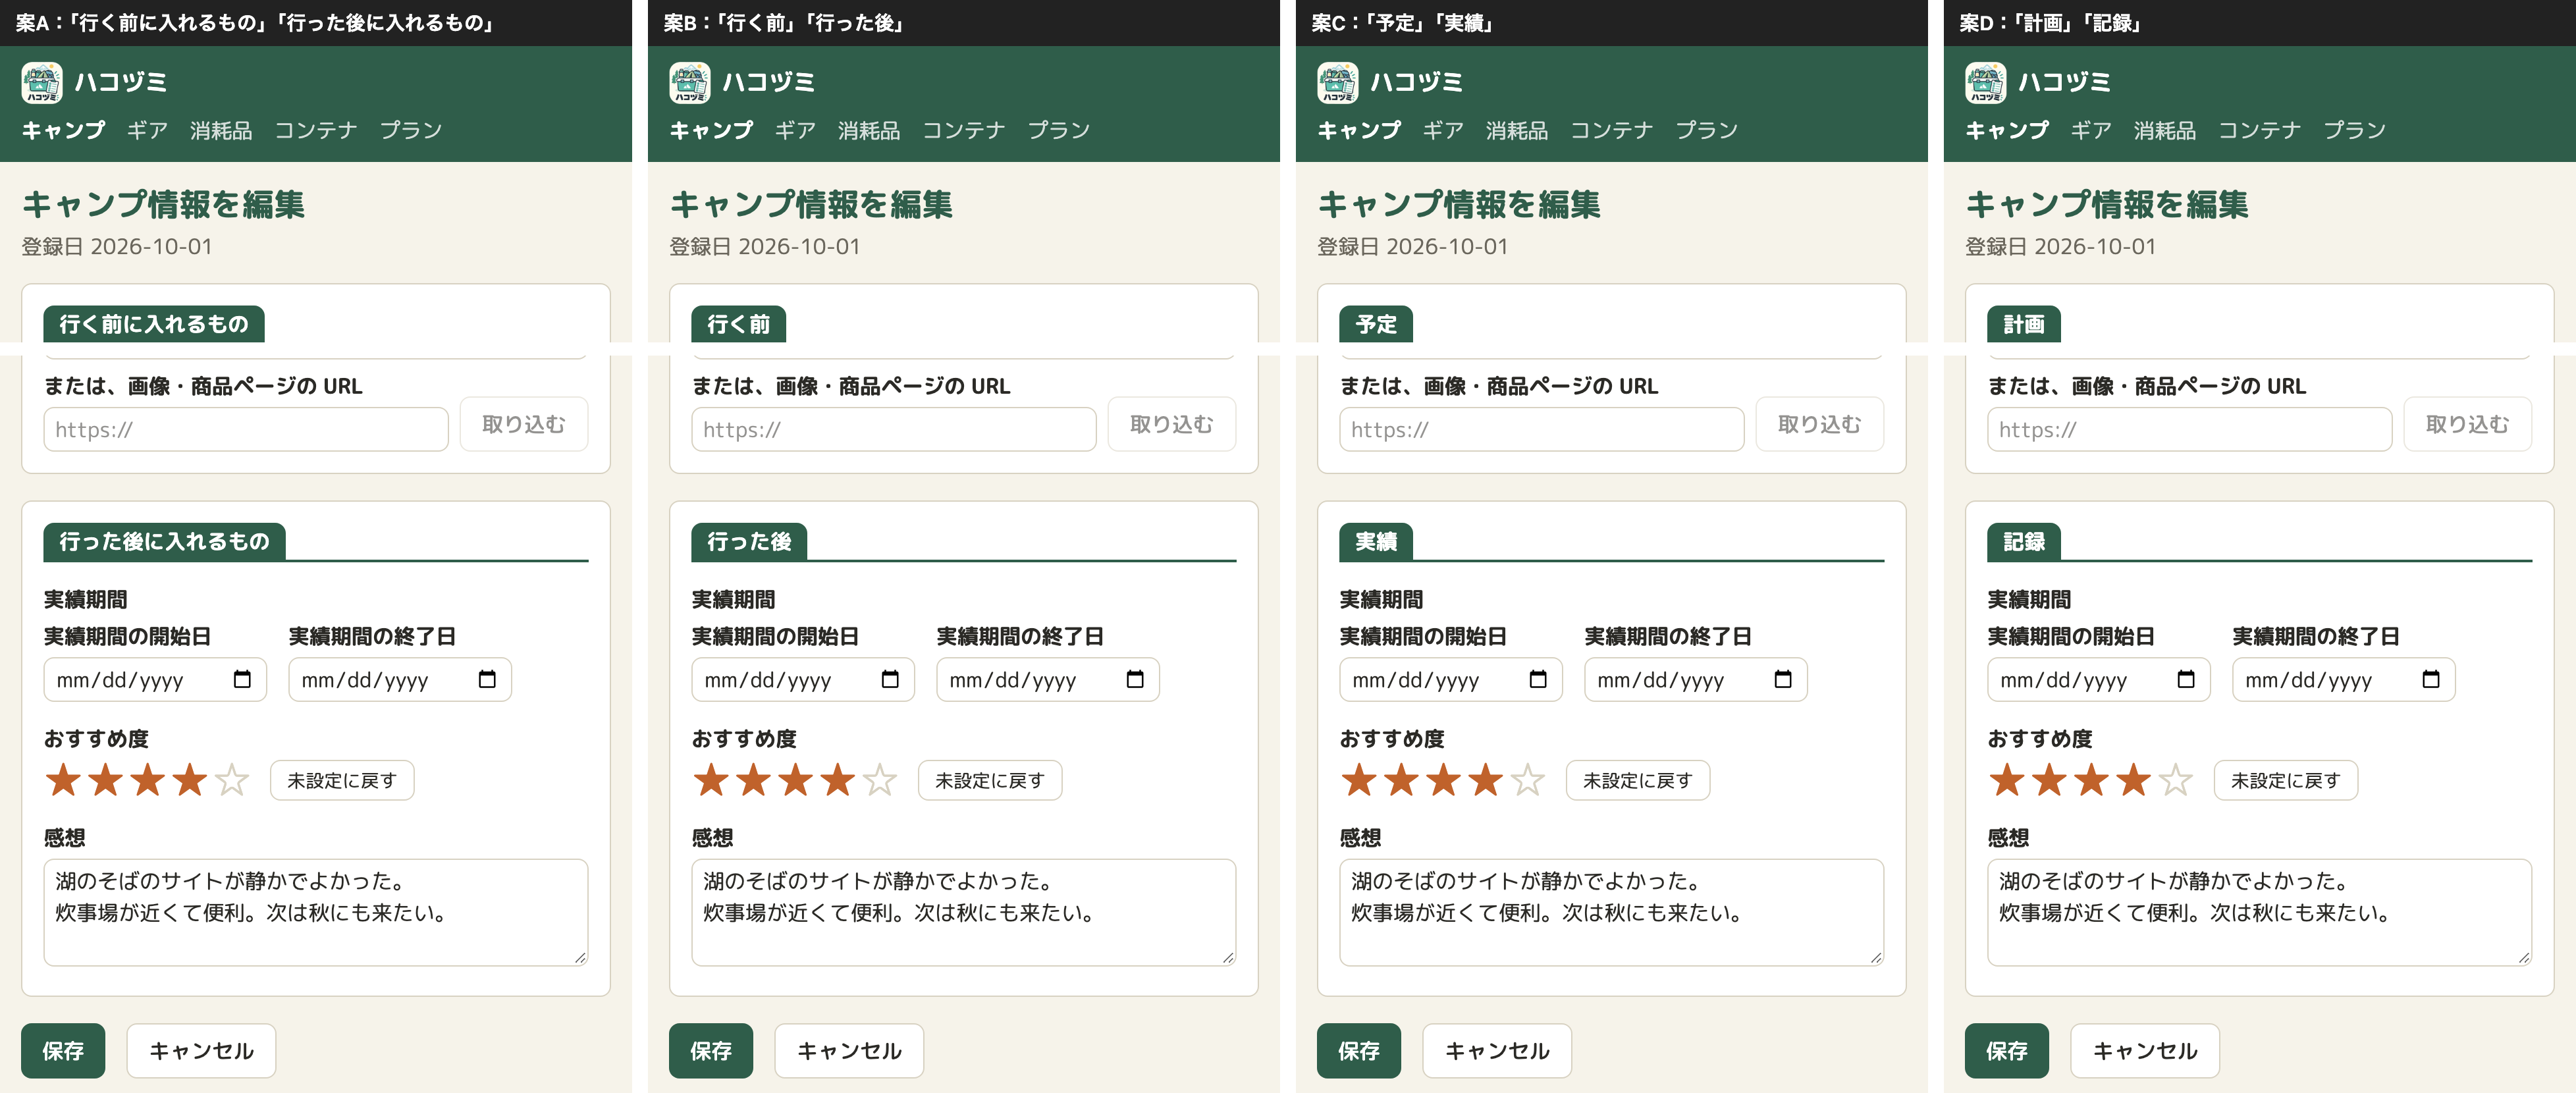Set rating to the first star in 案C

coord(1359,780)
